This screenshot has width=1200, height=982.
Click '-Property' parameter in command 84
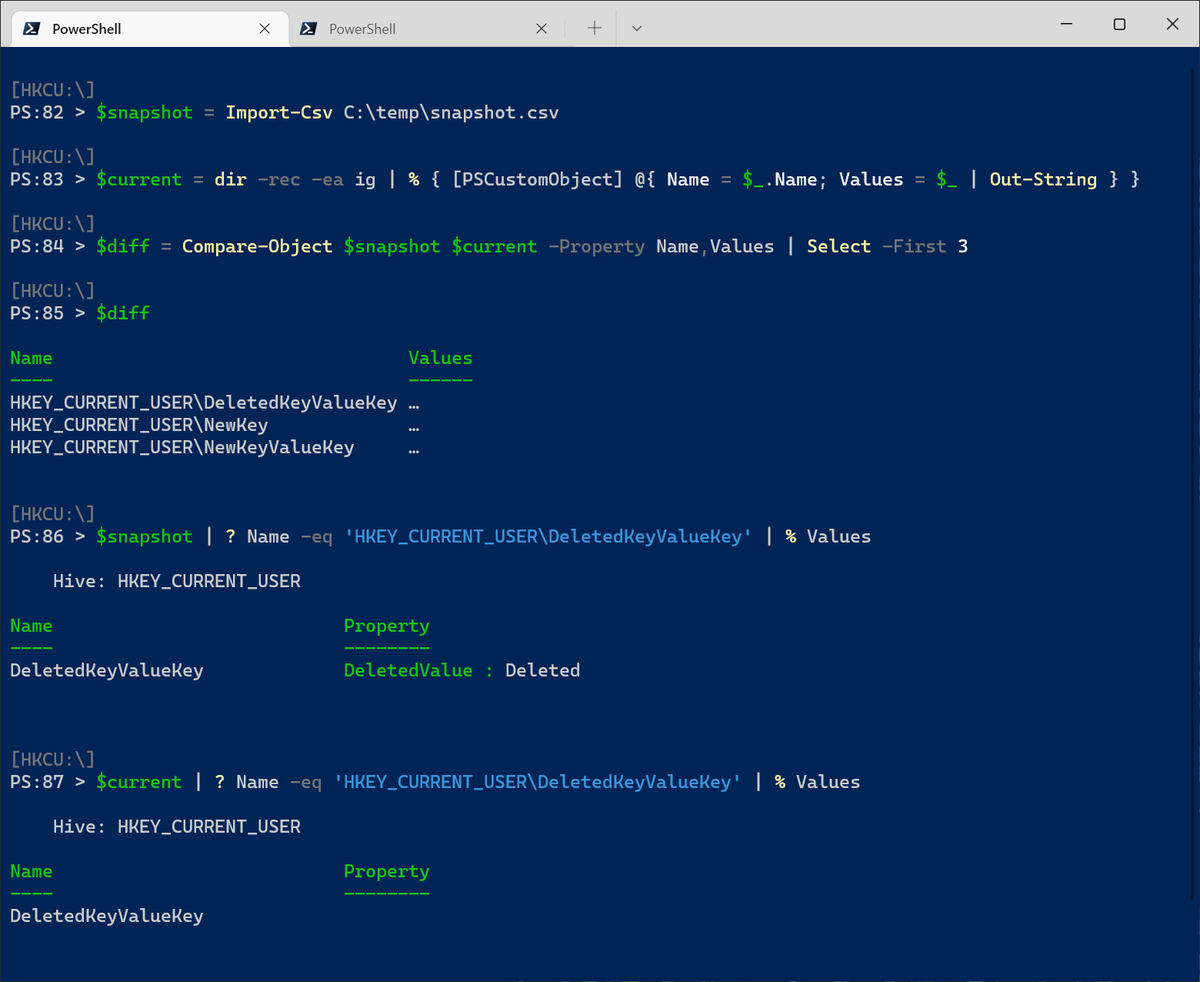(597, 246)
